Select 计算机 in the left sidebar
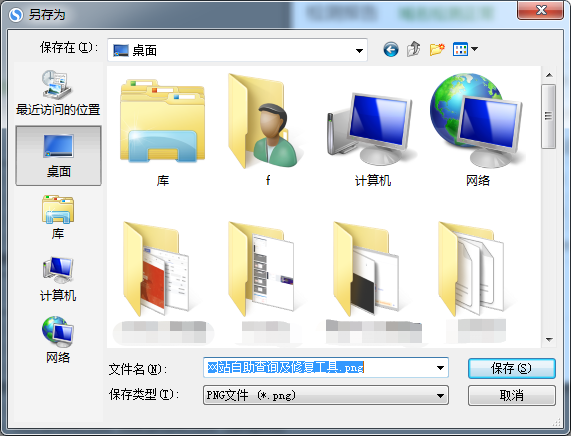This screenshot has width=571, height=436. (58, 279)
